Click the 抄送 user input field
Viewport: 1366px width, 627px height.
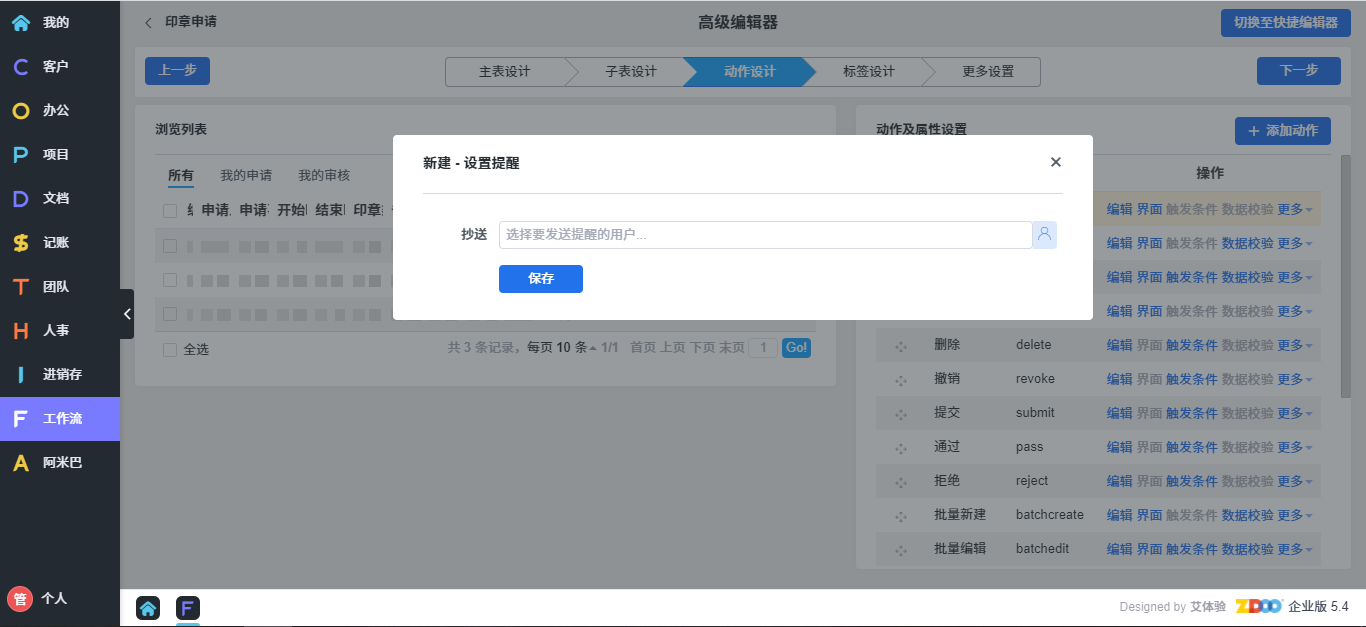(x=765, y=235)
